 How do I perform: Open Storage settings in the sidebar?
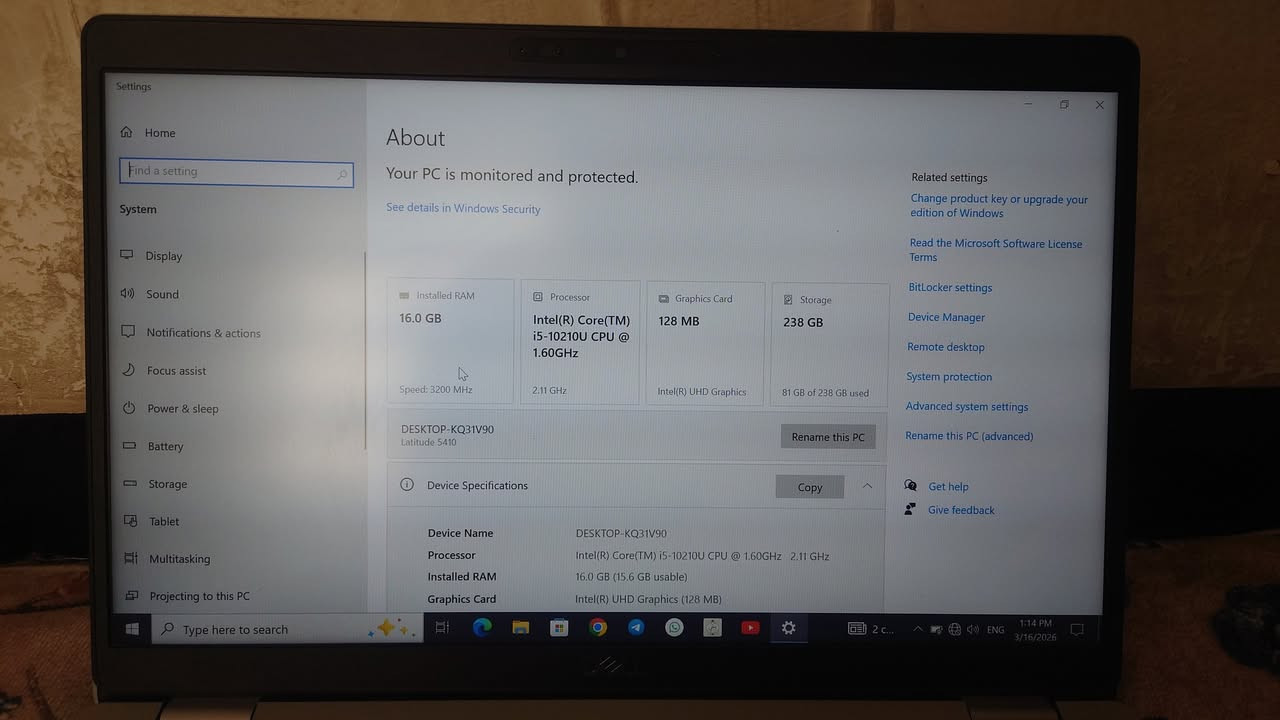click(x=167, y=484)
